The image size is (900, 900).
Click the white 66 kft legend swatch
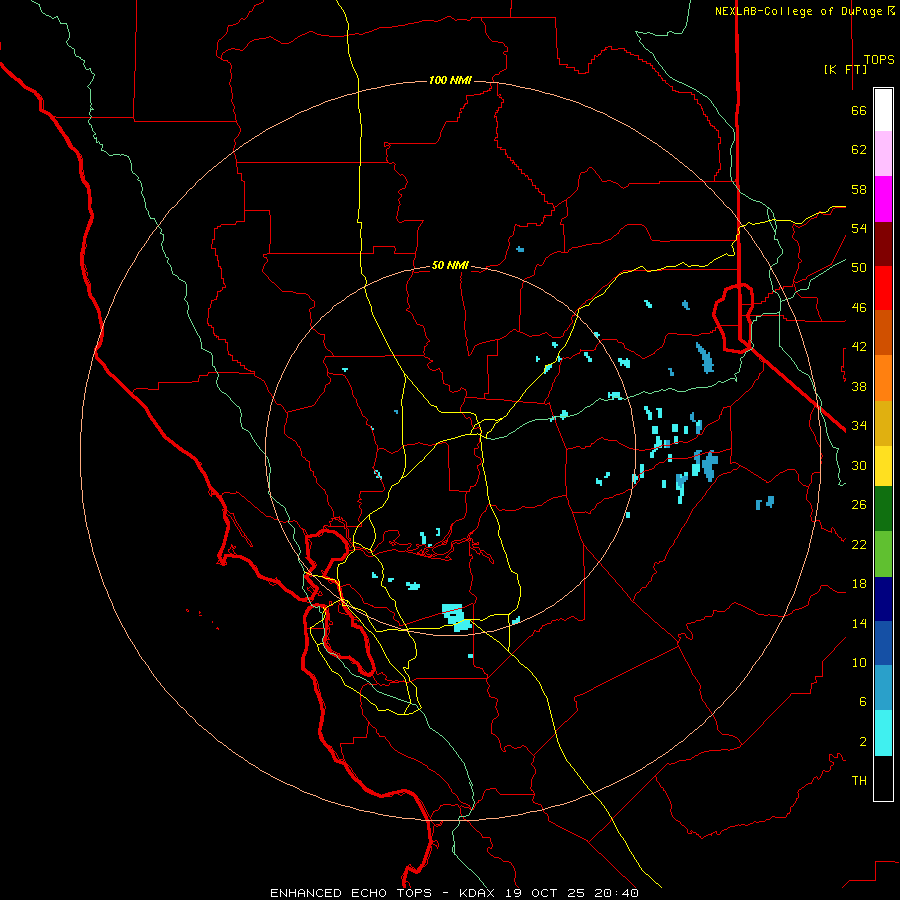pos(883,110)
